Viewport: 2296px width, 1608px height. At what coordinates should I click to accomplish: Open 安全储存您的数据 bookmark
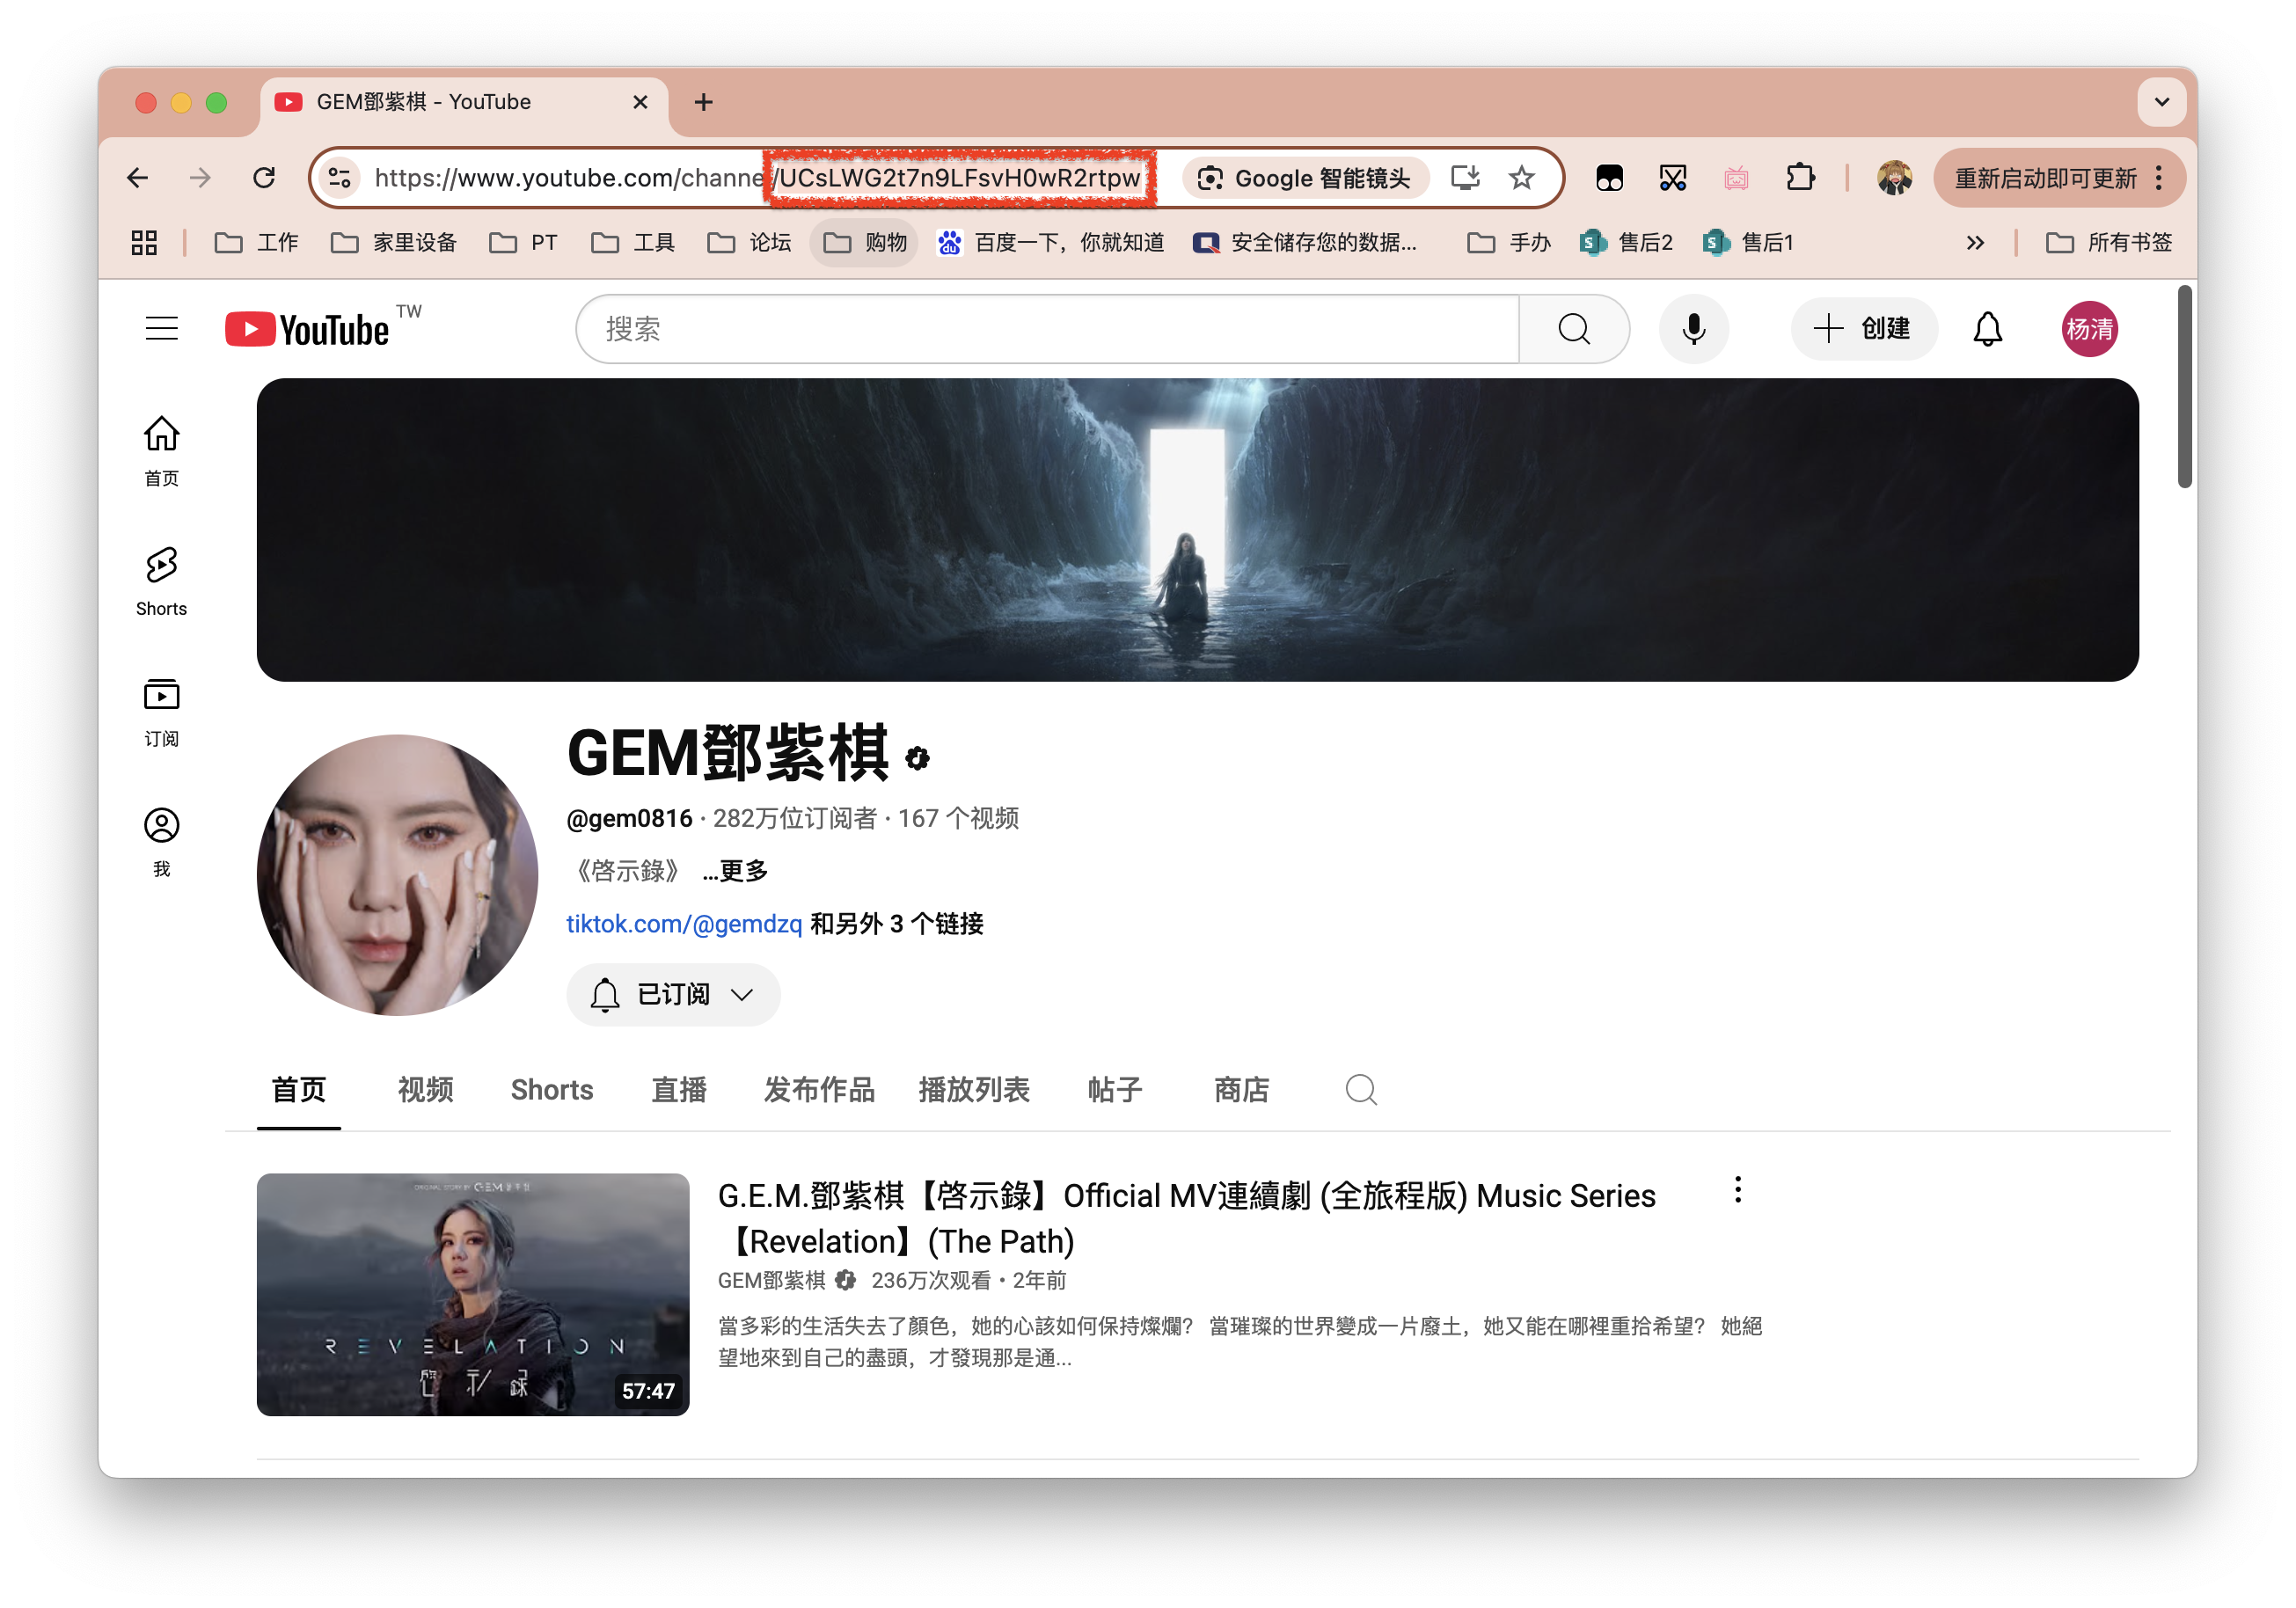point(1305,242)
